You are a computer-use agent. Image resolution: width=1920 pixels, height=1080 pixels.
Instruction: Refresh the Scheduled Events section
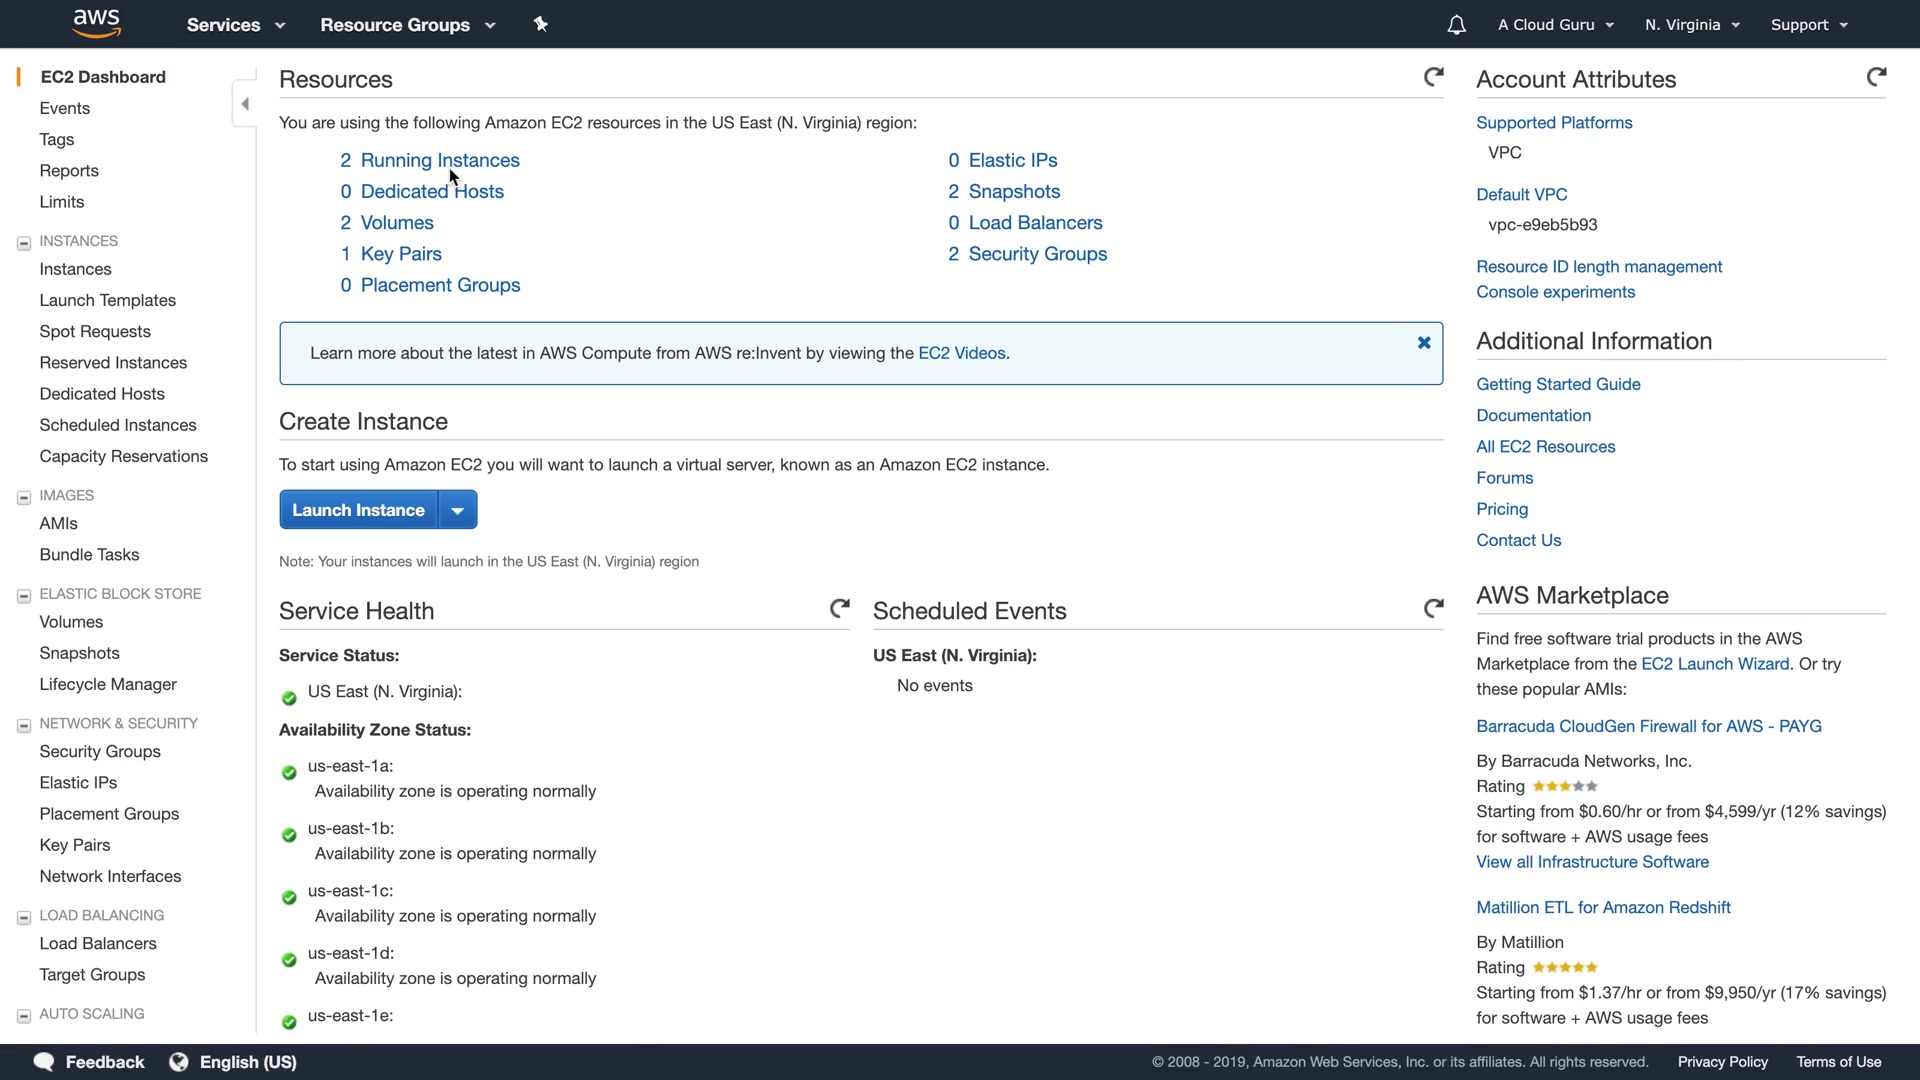pyautogui.click(x=1433, y=608)
